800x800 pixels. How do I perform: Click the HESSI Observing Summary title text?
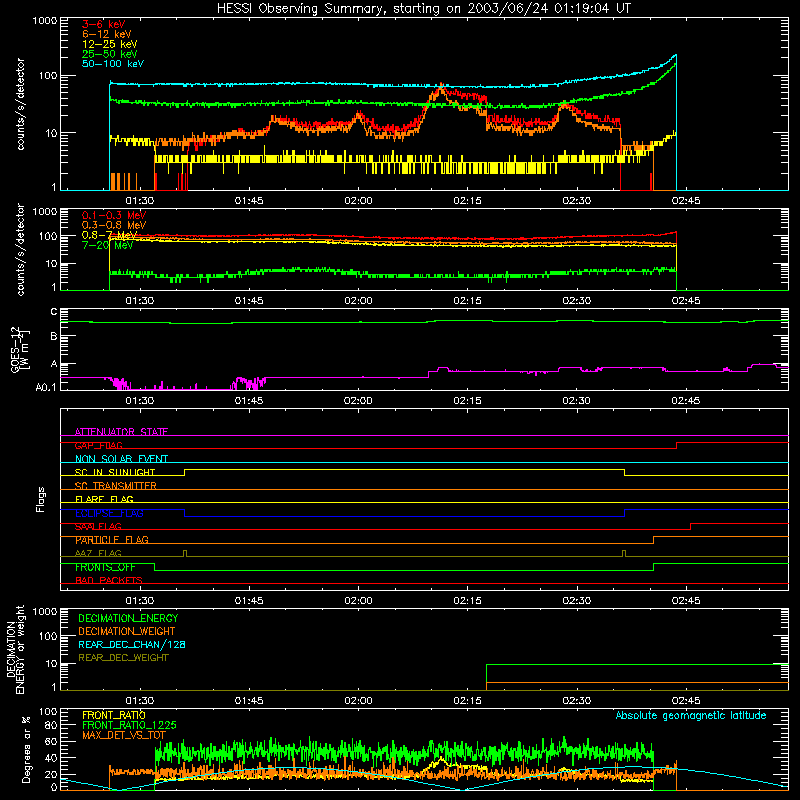point(423,9)
